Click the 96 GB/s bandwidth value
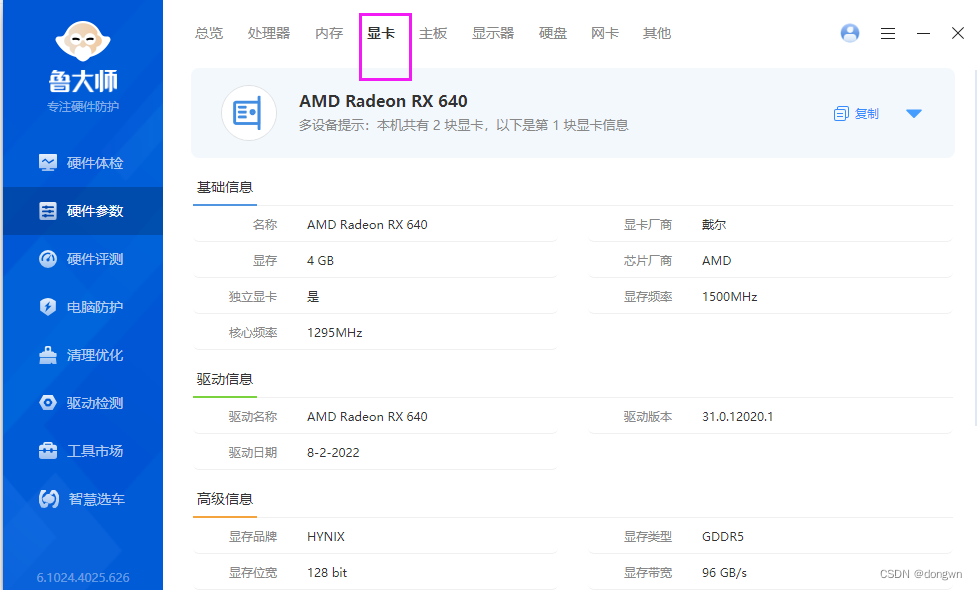The image size is (977, 590). coord(724,573)
